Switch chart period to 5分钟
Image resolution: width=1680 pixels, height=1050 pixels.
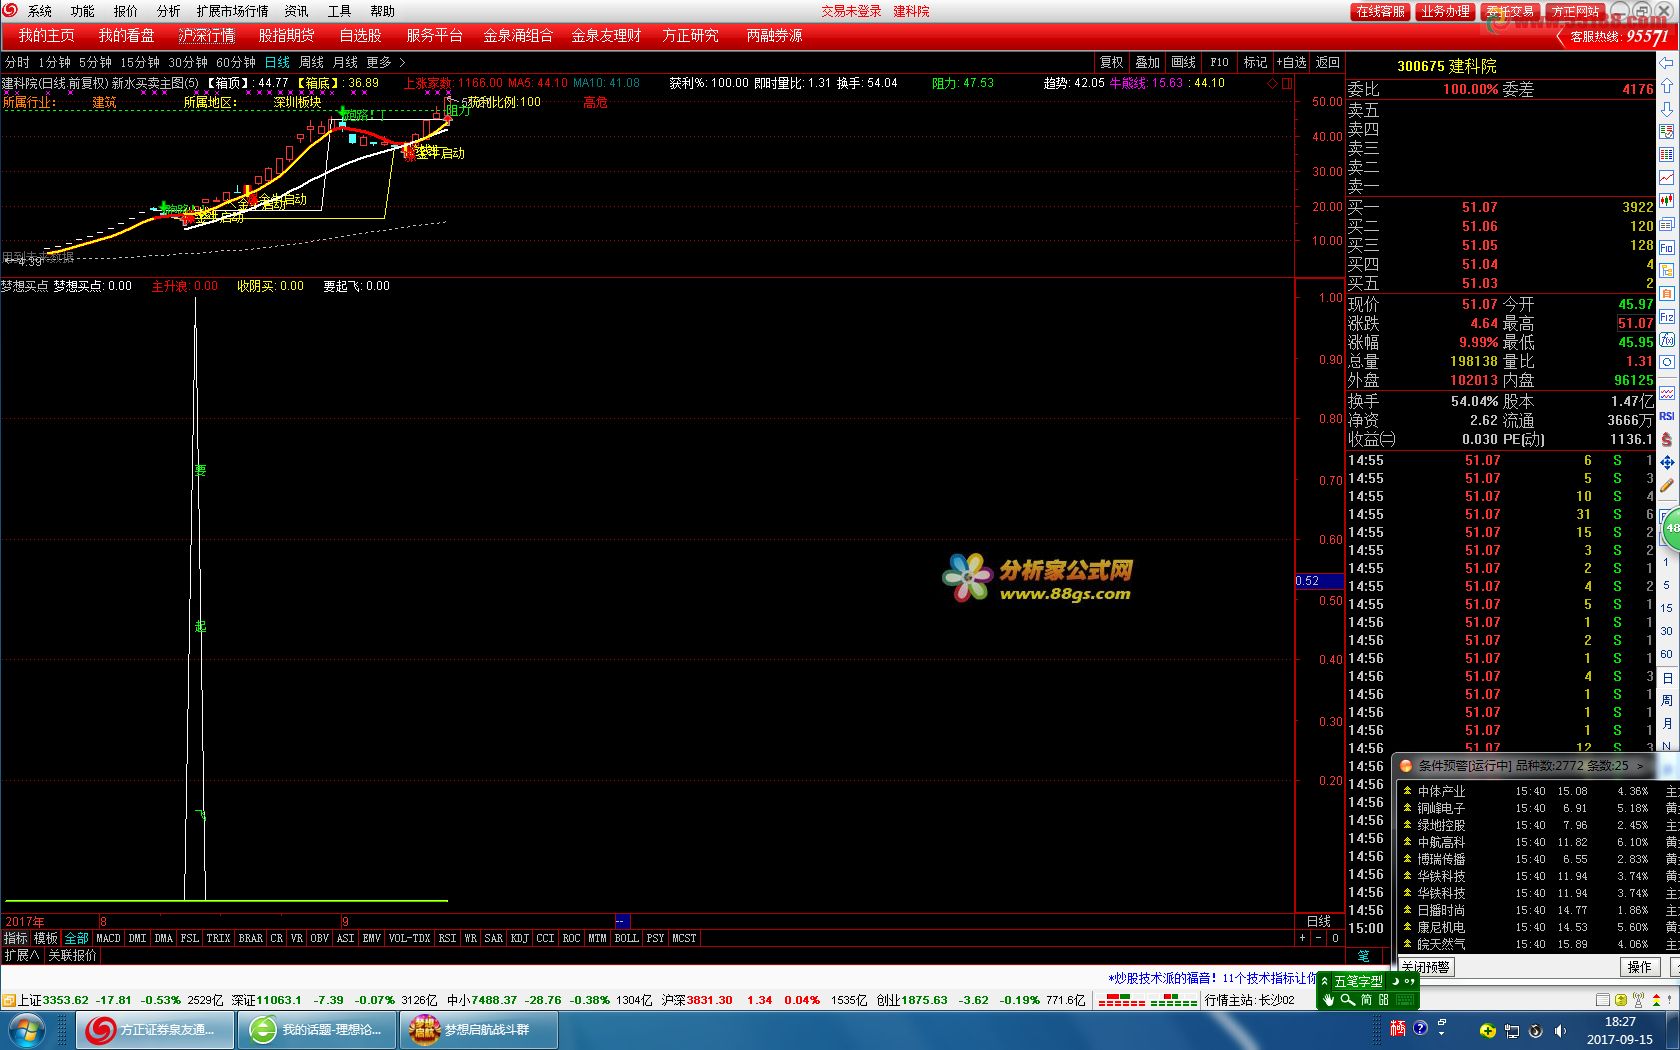coord(96,62)
